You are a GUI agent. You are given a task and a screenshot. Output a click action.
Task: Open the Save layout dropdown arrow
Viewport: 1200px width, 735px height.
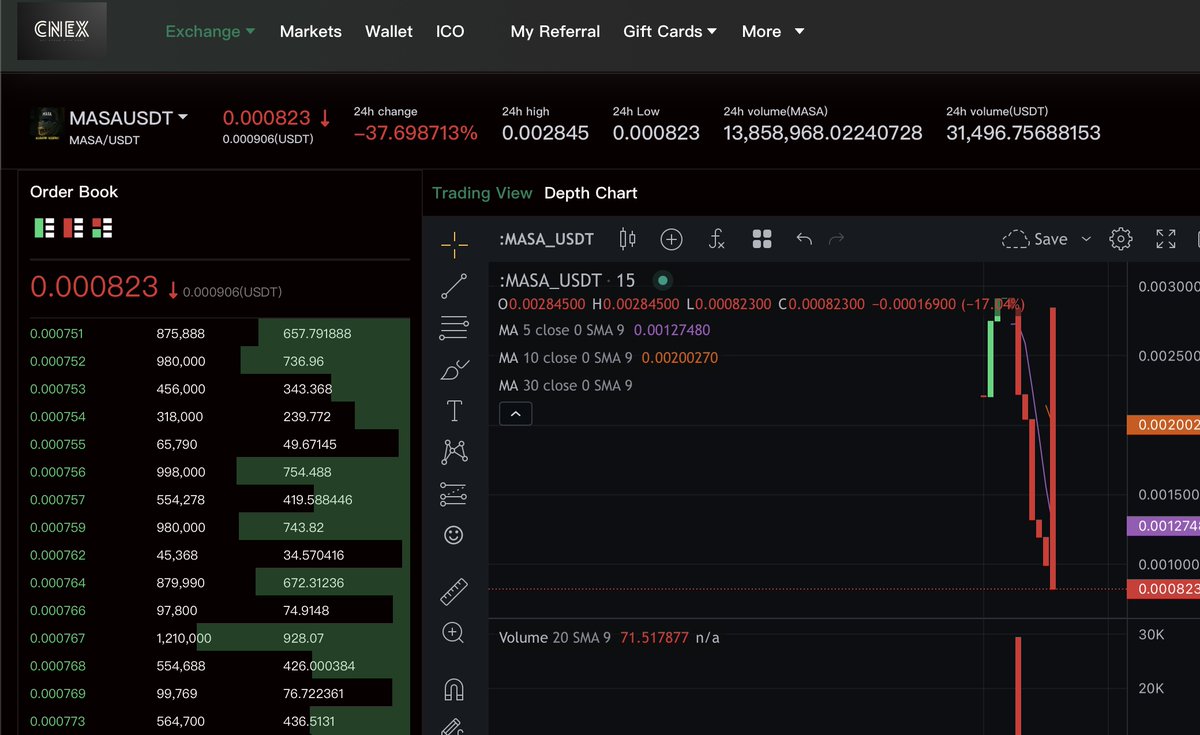[x=1086, y=239]
